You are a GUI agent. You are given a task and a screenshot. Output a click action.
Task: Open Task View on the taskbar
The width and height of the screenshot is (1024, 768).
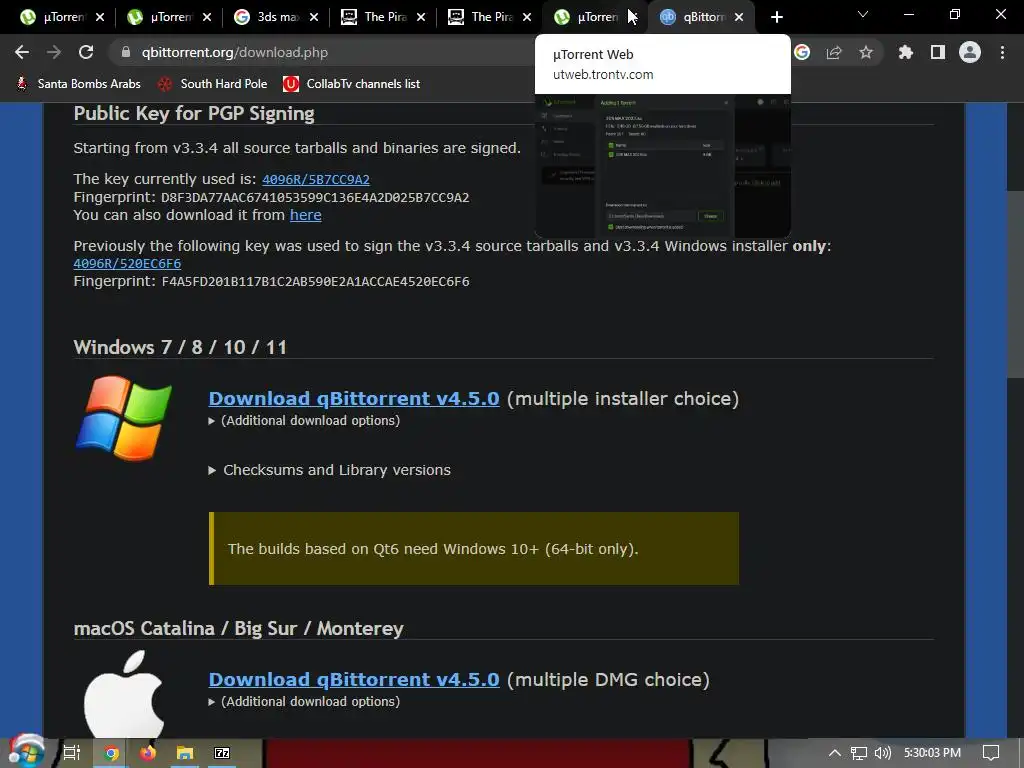(71, 753)
